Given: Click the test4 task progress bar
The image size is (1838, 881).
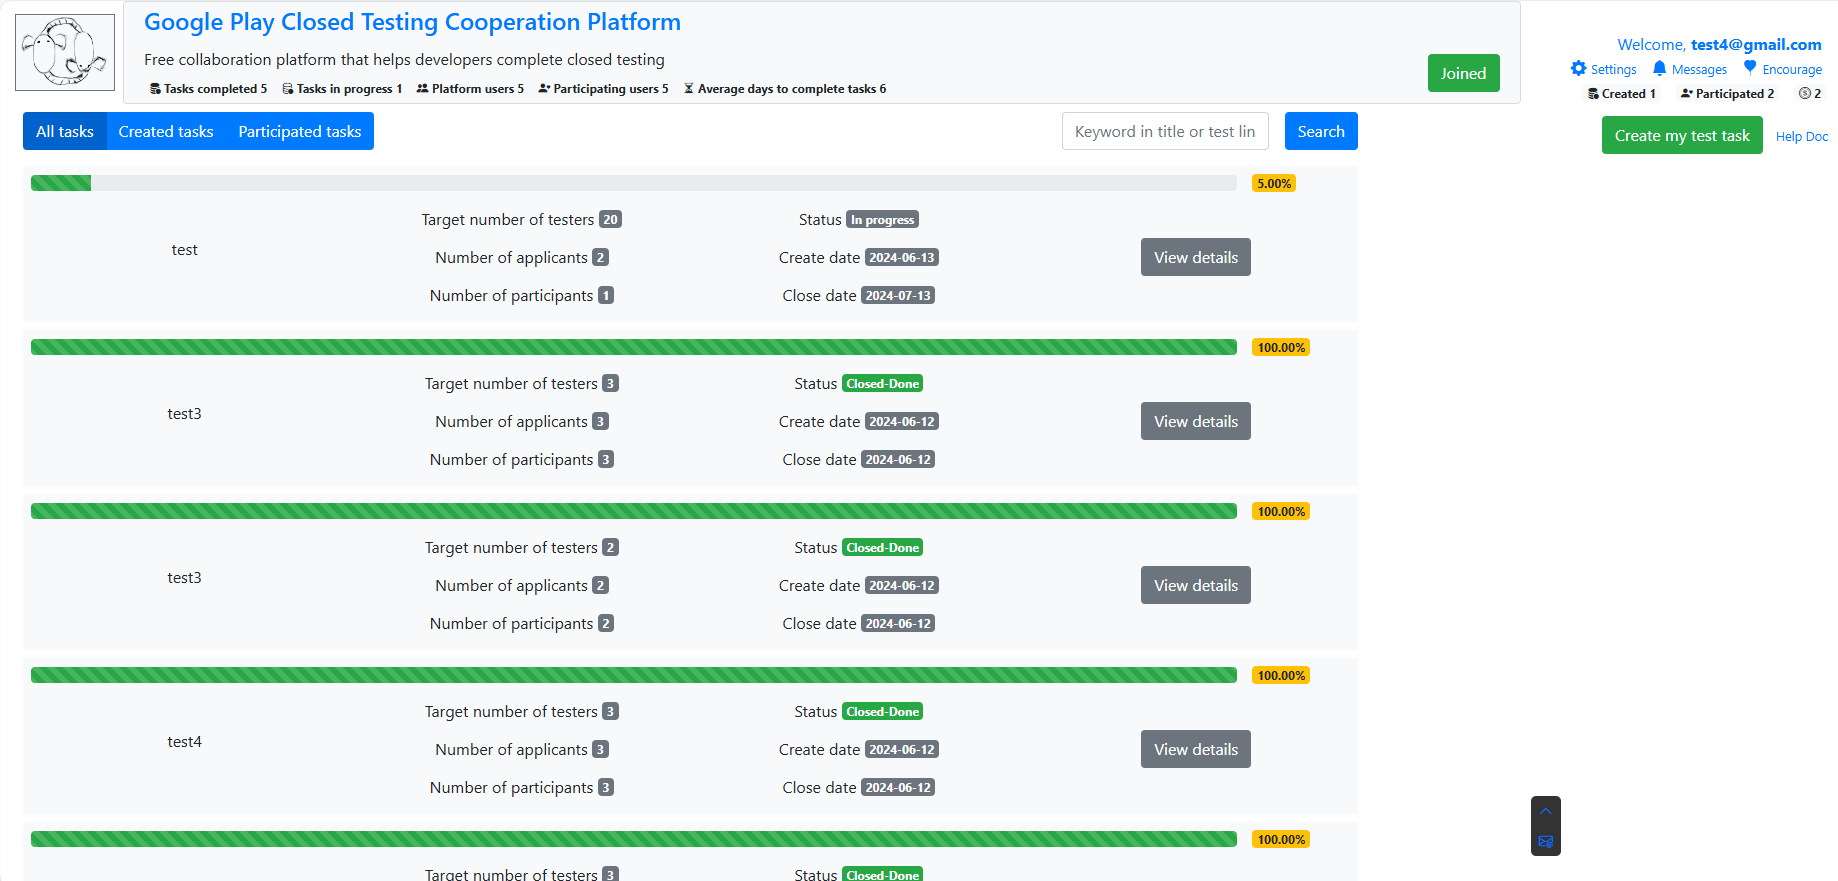Looking at the screenshot, I should pyautogui.click(x=634, y=675).
